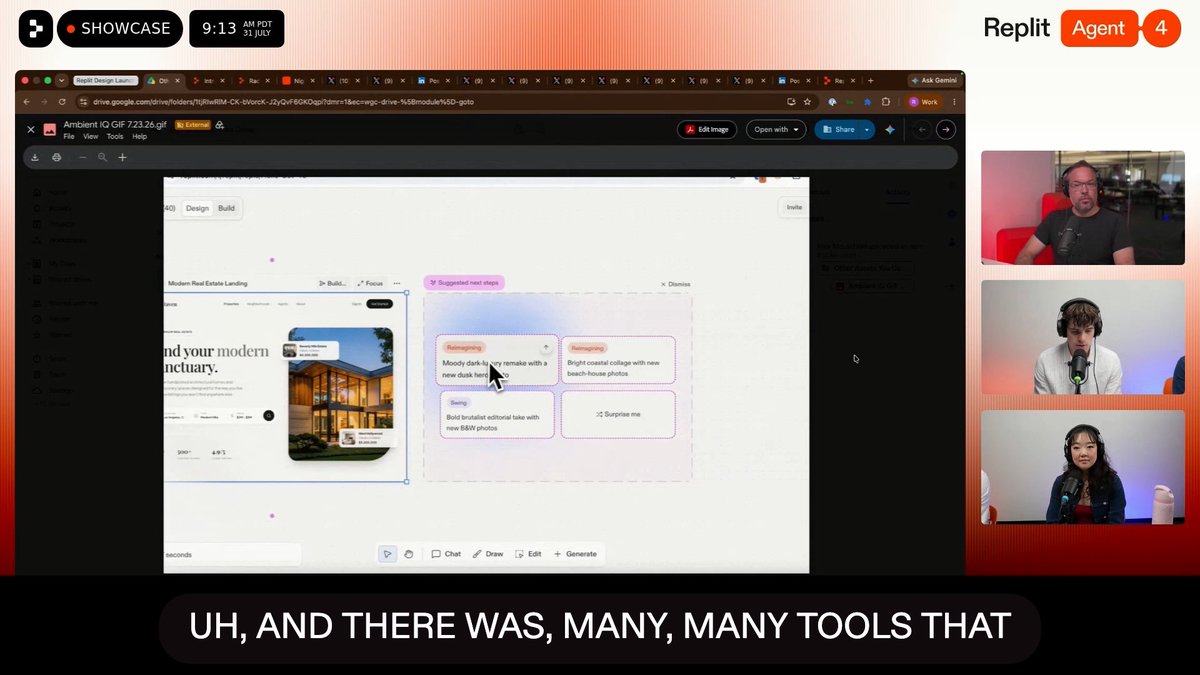
Task: Click the Build button above the frame
Action: tap(332, 283)
